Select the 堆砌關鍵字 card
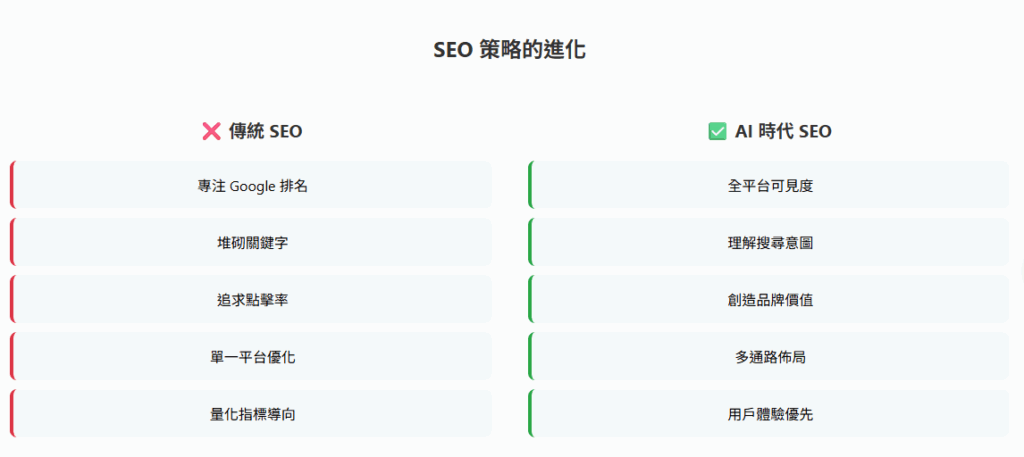This screenshot has width=1024, height=457. point(252,242)
